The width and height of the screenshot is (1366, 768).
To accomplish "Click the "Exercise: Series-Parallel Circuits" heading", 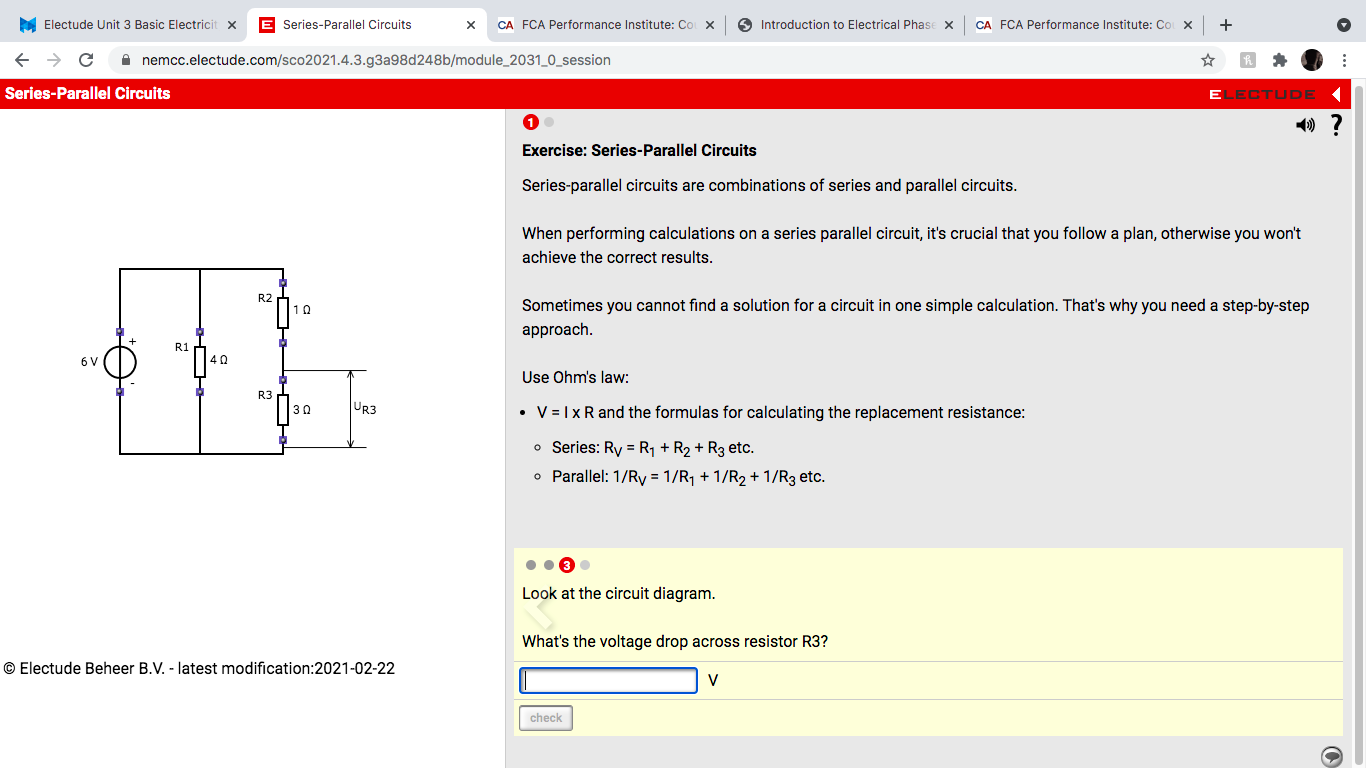I will pos(639,151).
